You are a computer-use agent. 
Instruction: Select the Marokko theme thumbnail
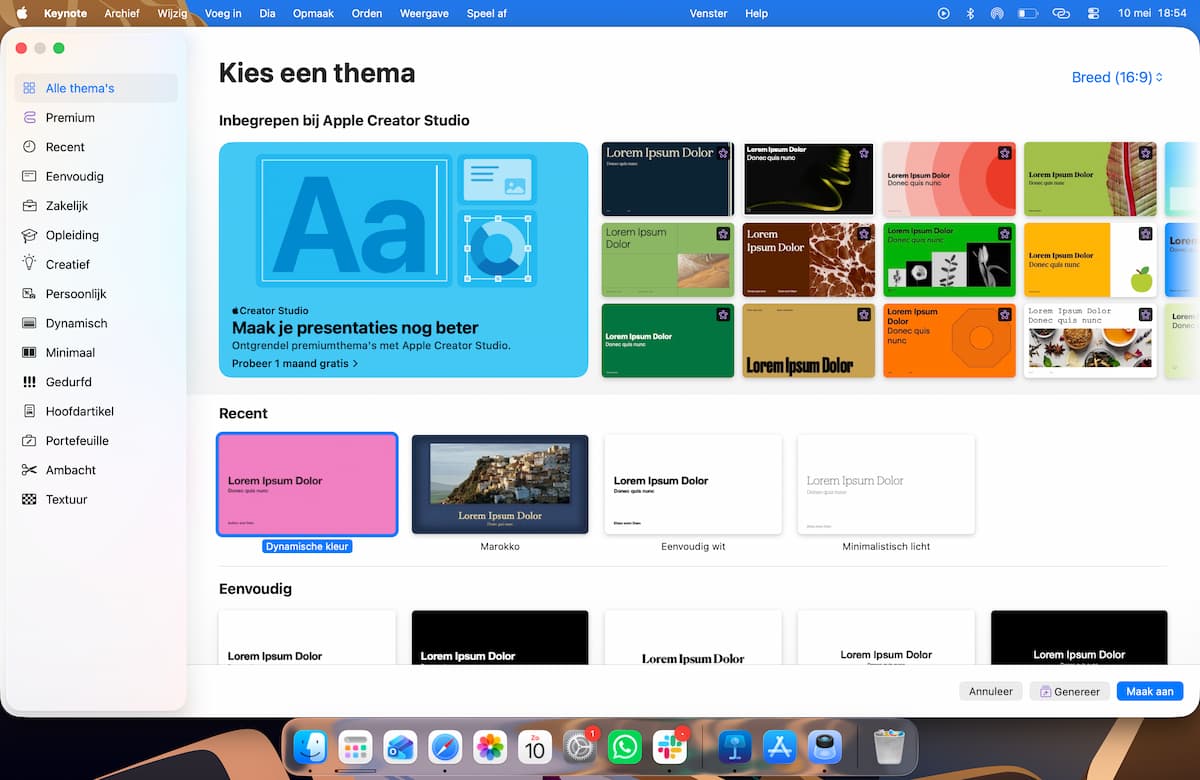coord(500,485)
